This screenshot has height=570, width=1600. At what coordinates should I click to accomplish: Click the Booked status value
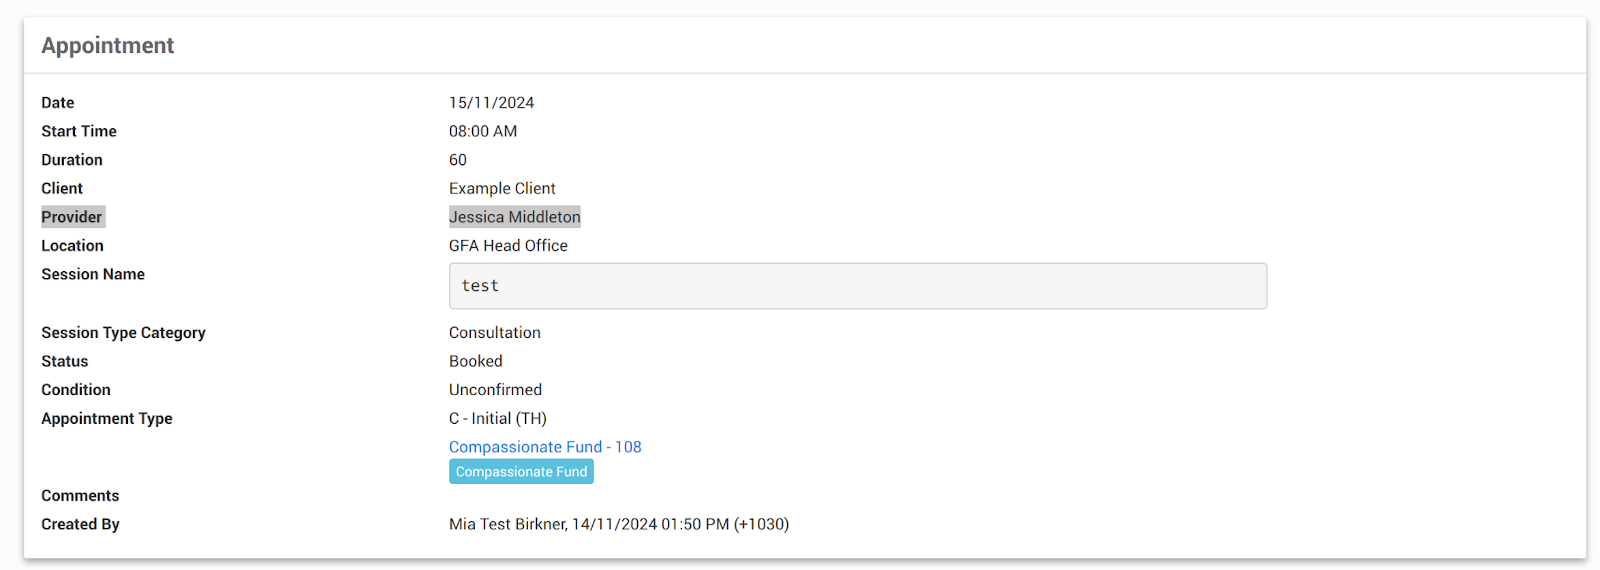coord(475,361)
